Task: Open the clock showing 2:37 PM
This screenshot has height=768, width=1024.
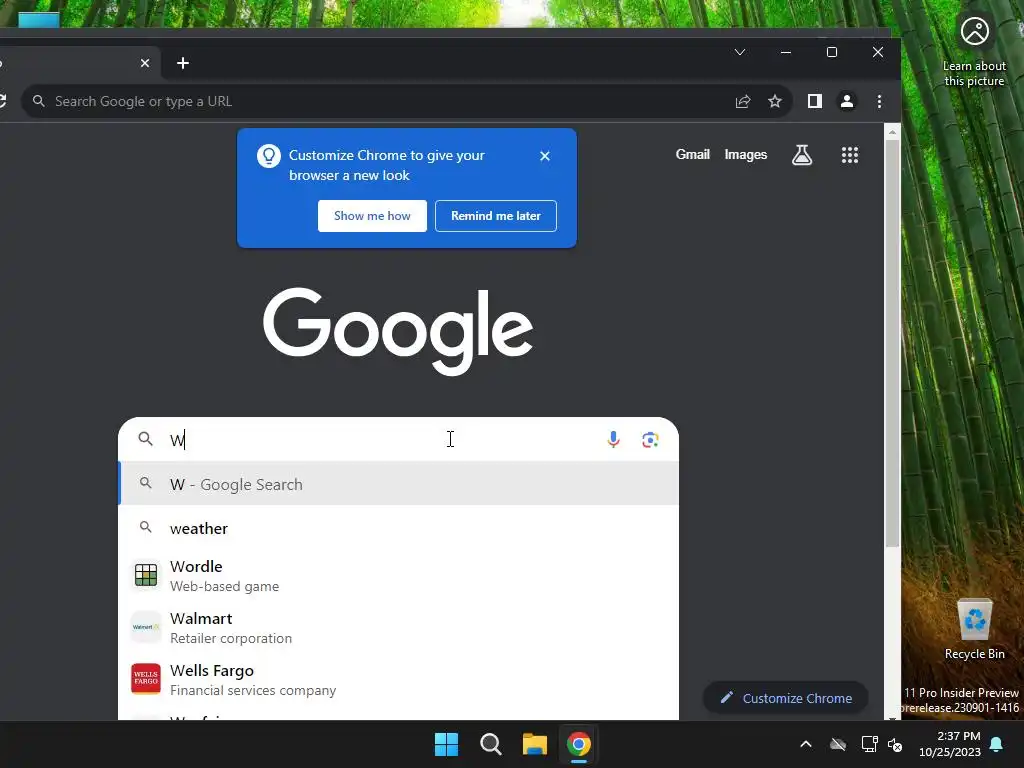Action: click(x=950, y=744)
